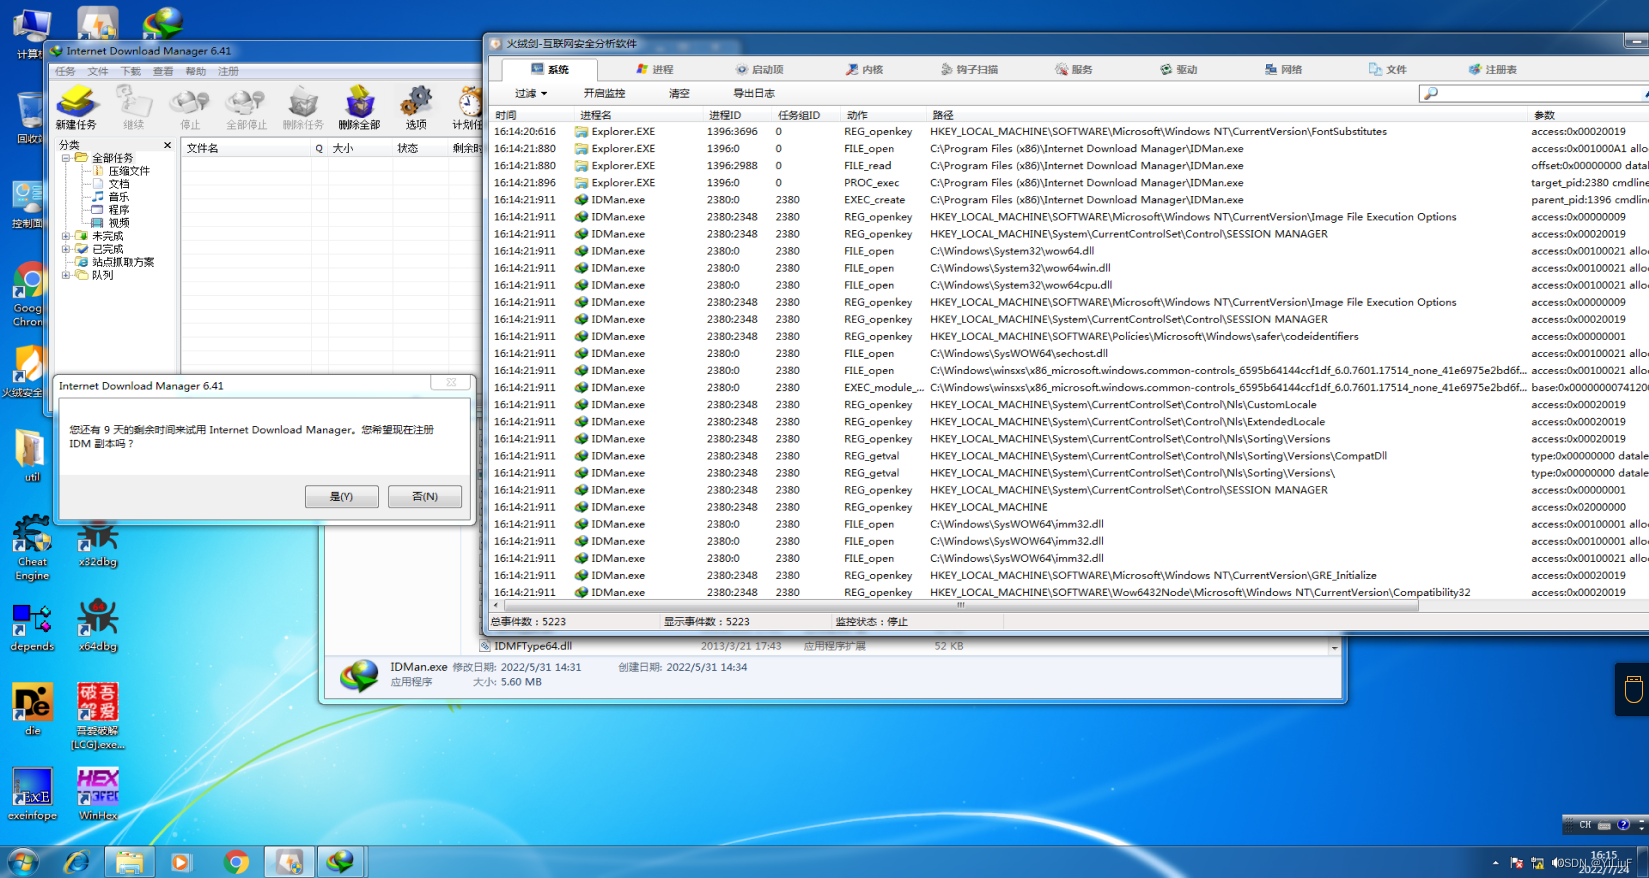The image size is (1649, 878).
Task: Open depends desktop icon
Action: click(x=32, y=628)
